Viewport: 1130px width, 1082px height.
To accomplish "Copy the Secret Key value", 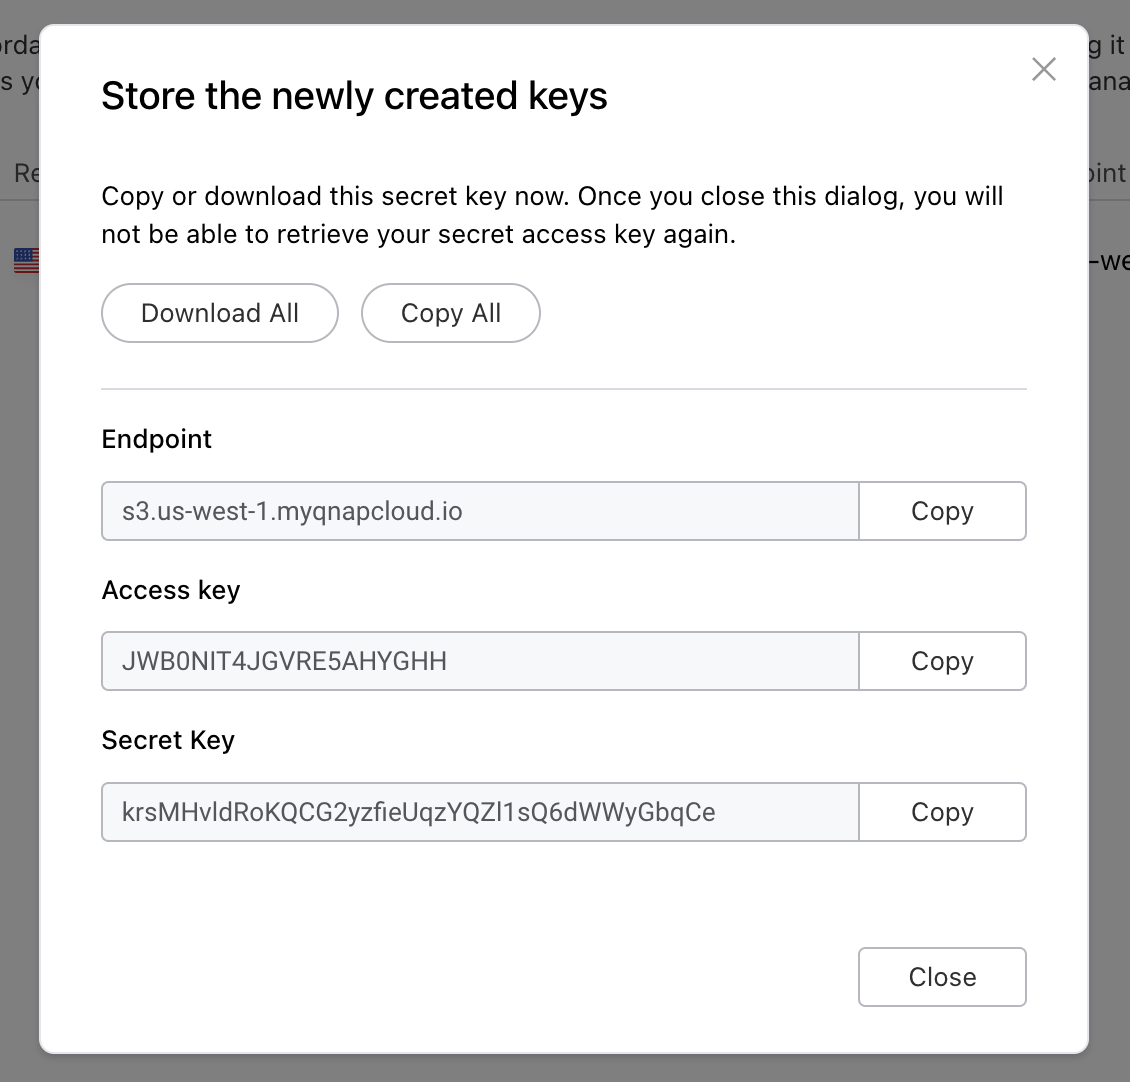I will (941, 812).
